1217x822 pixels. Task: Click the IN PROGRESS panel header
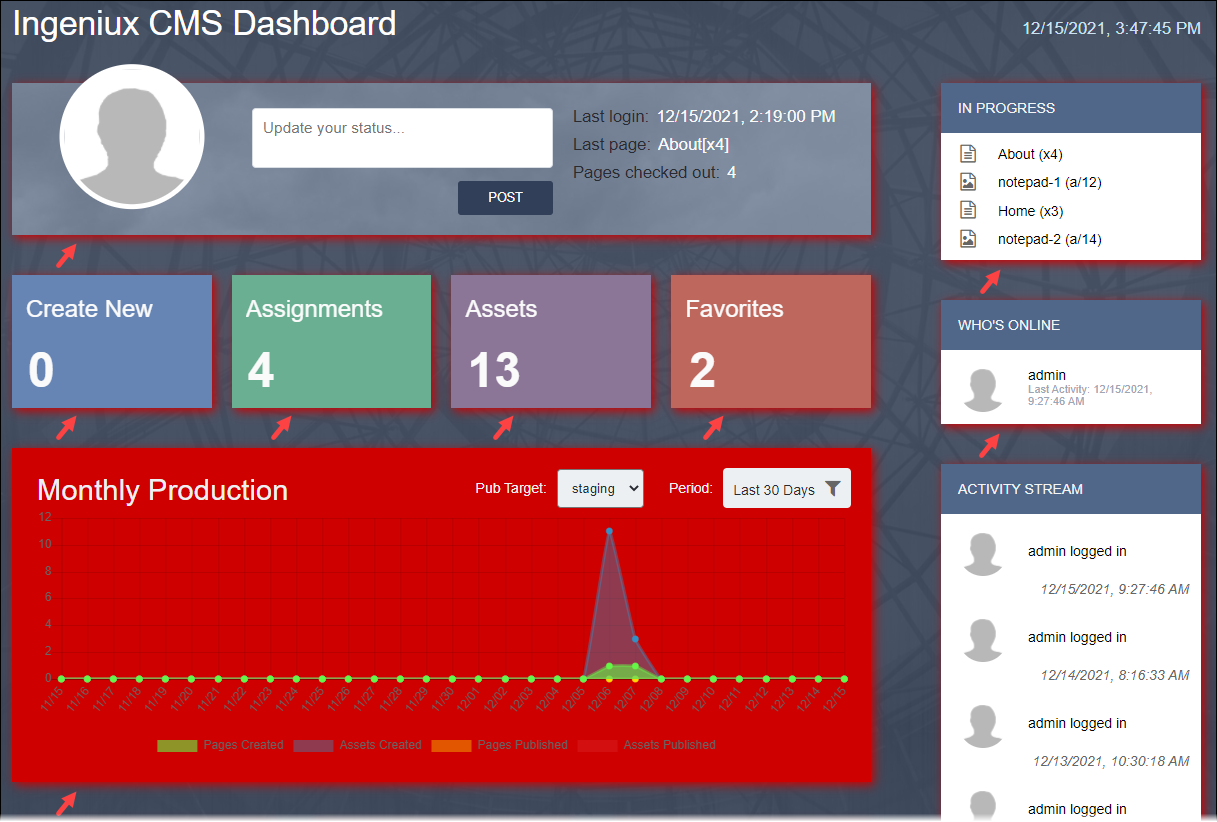[x=1071, y=108]
